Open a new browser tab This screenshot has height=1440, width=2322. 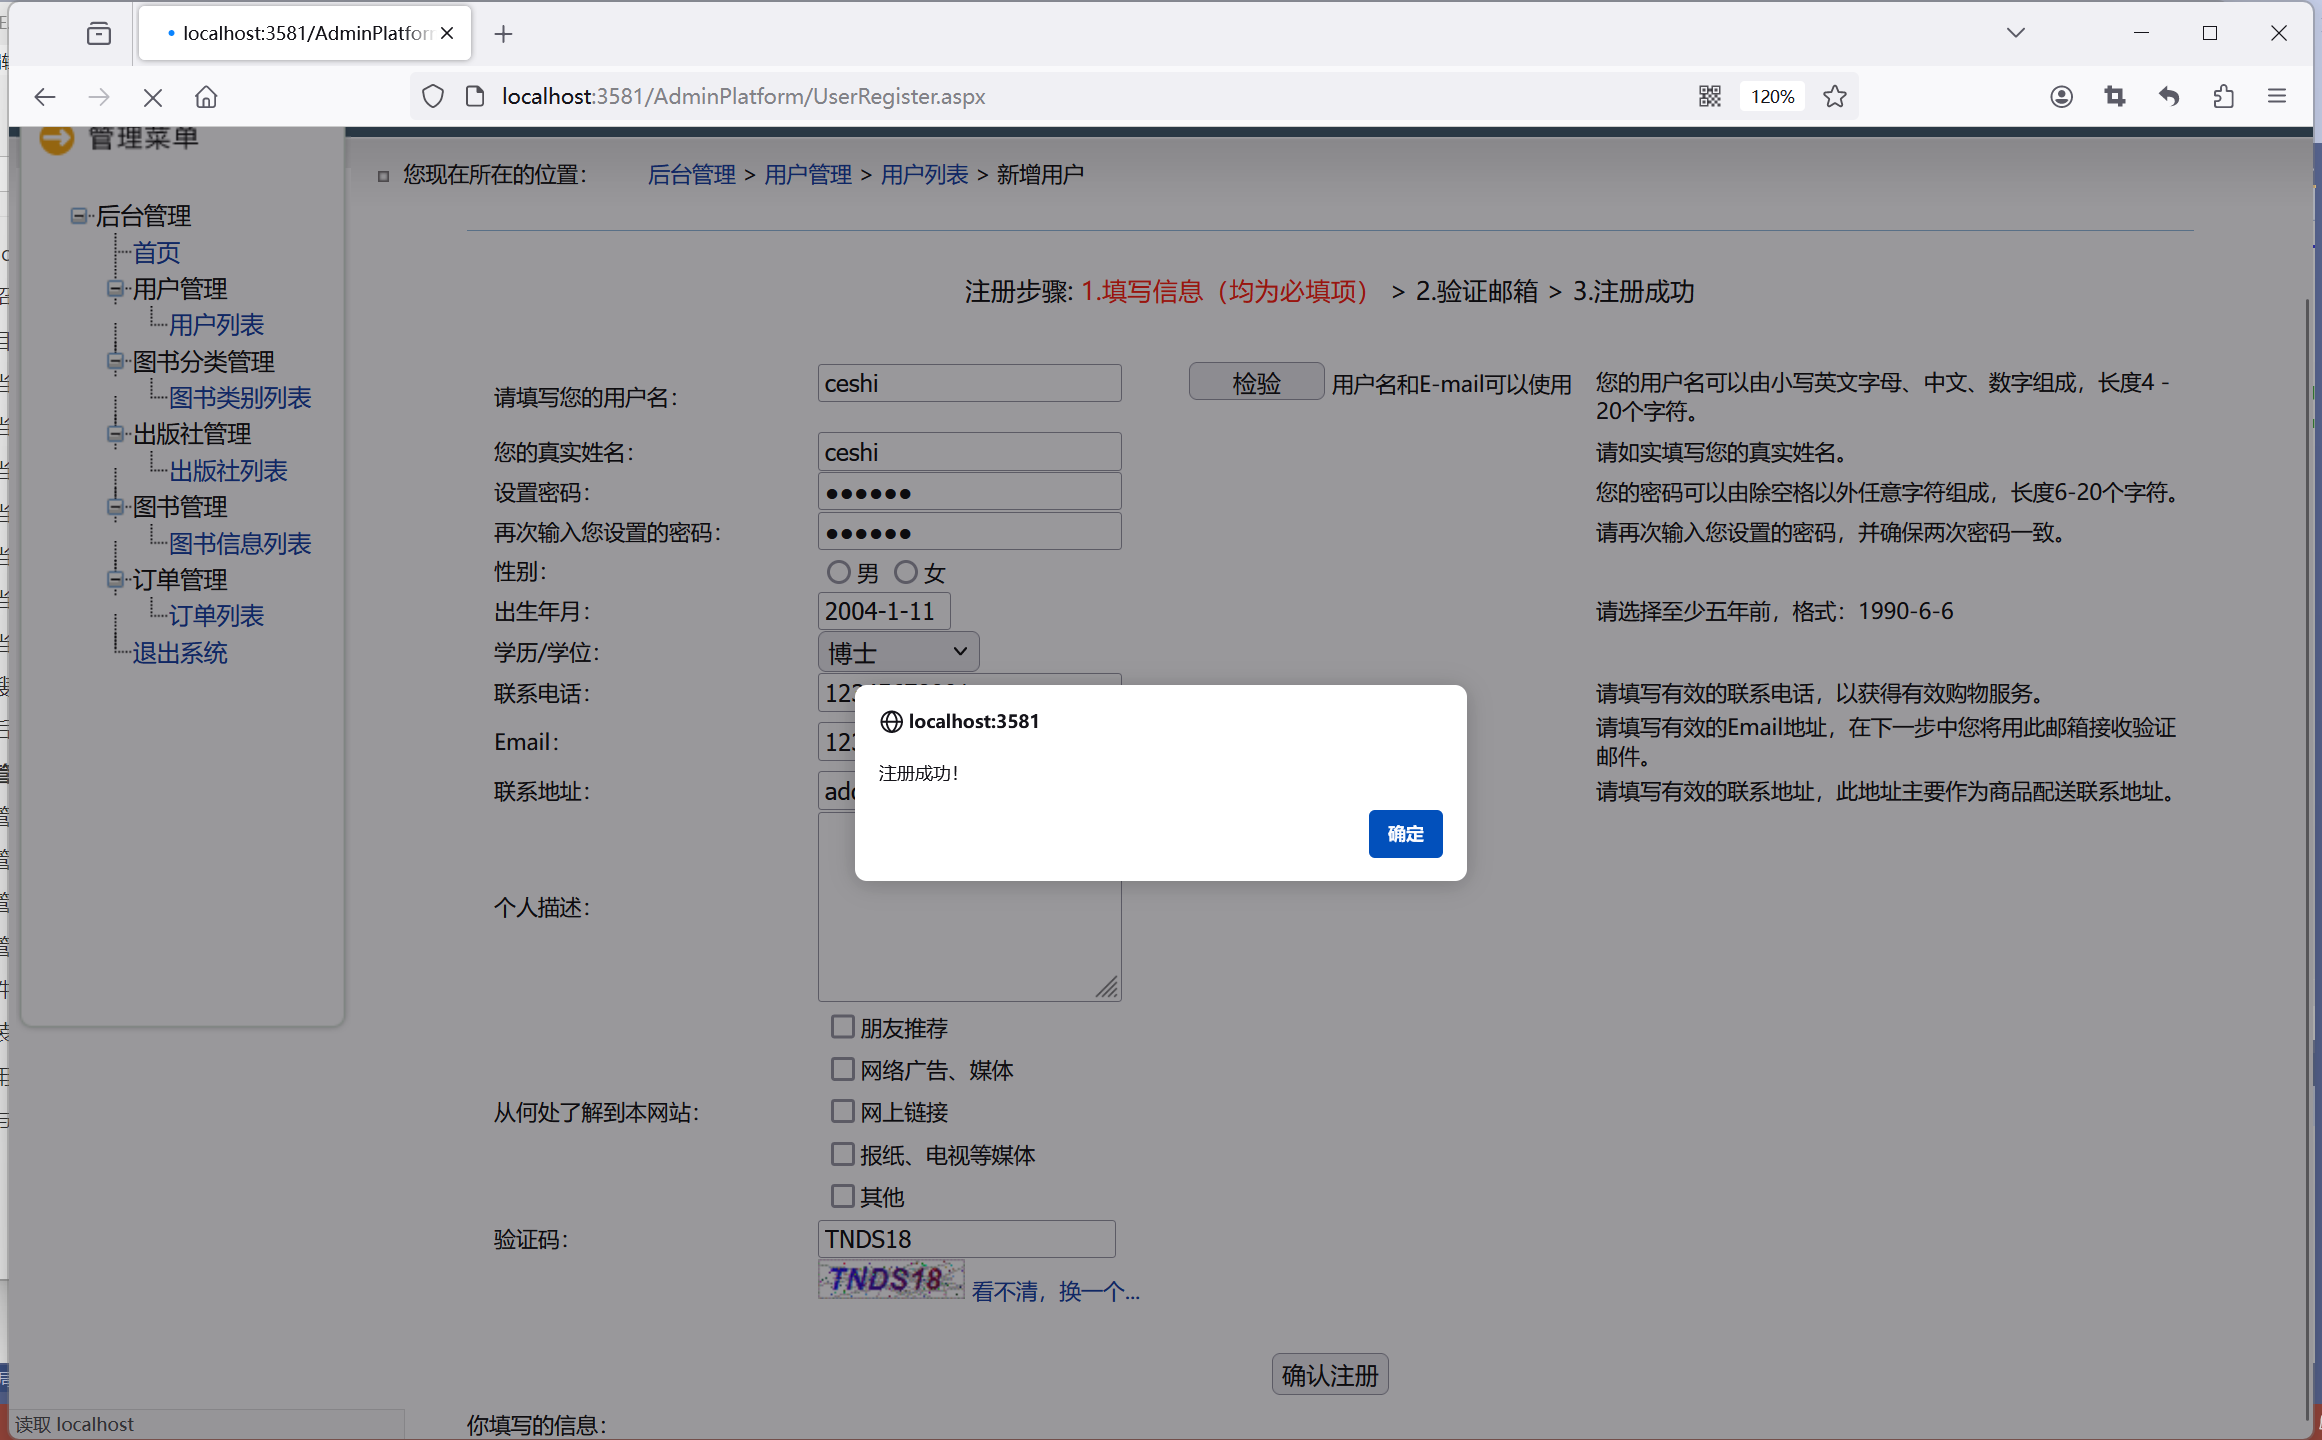click(x=503, y=34)
